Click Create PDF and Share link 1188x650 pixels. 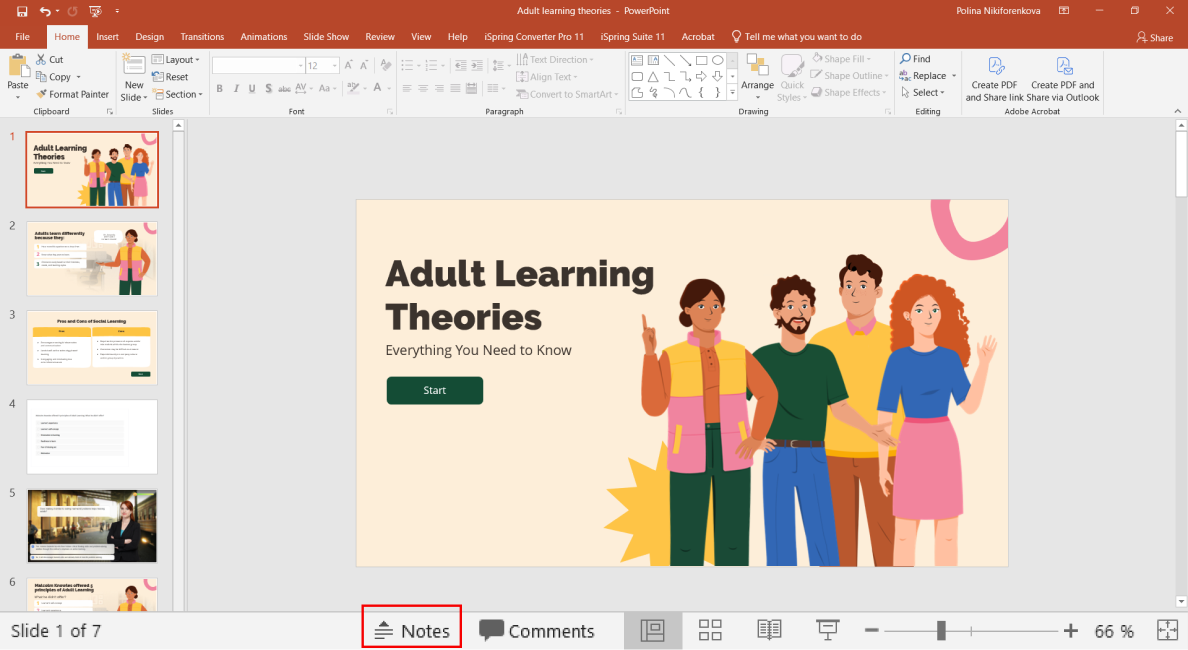994,79
